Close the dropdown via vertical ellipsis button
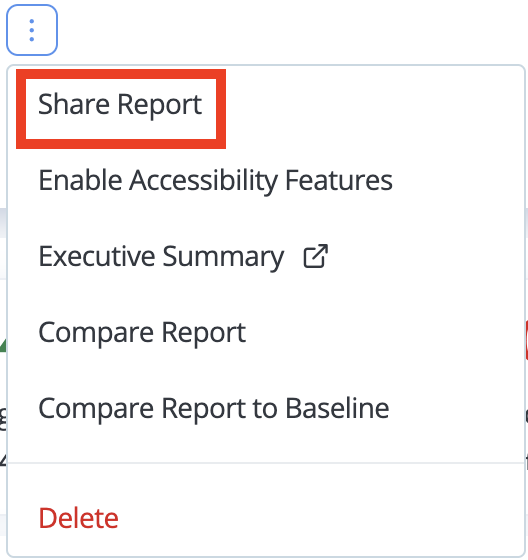 (x=32, y=30)
